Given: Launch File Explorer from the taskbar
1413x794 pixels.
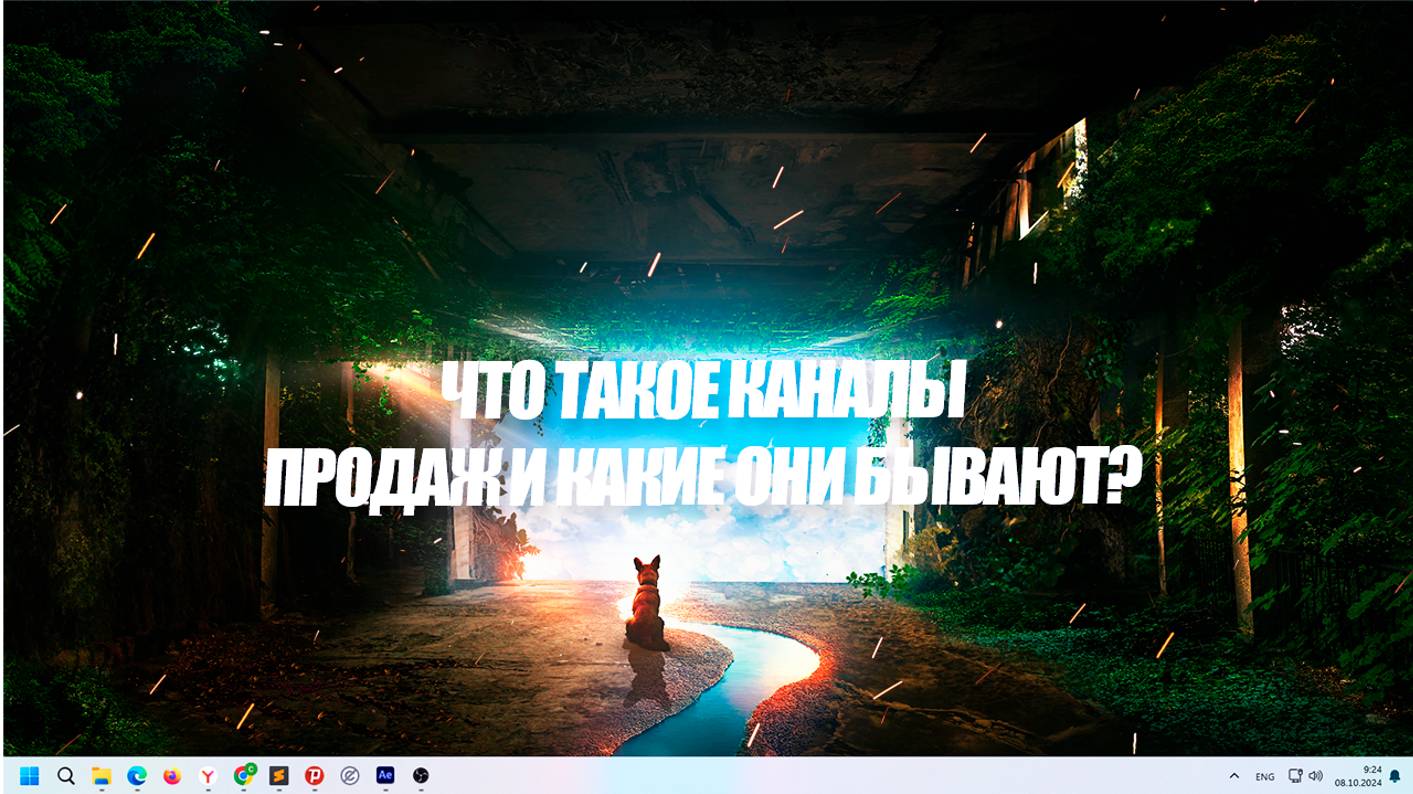Looking at the screenshot, I should pos(101,775).
